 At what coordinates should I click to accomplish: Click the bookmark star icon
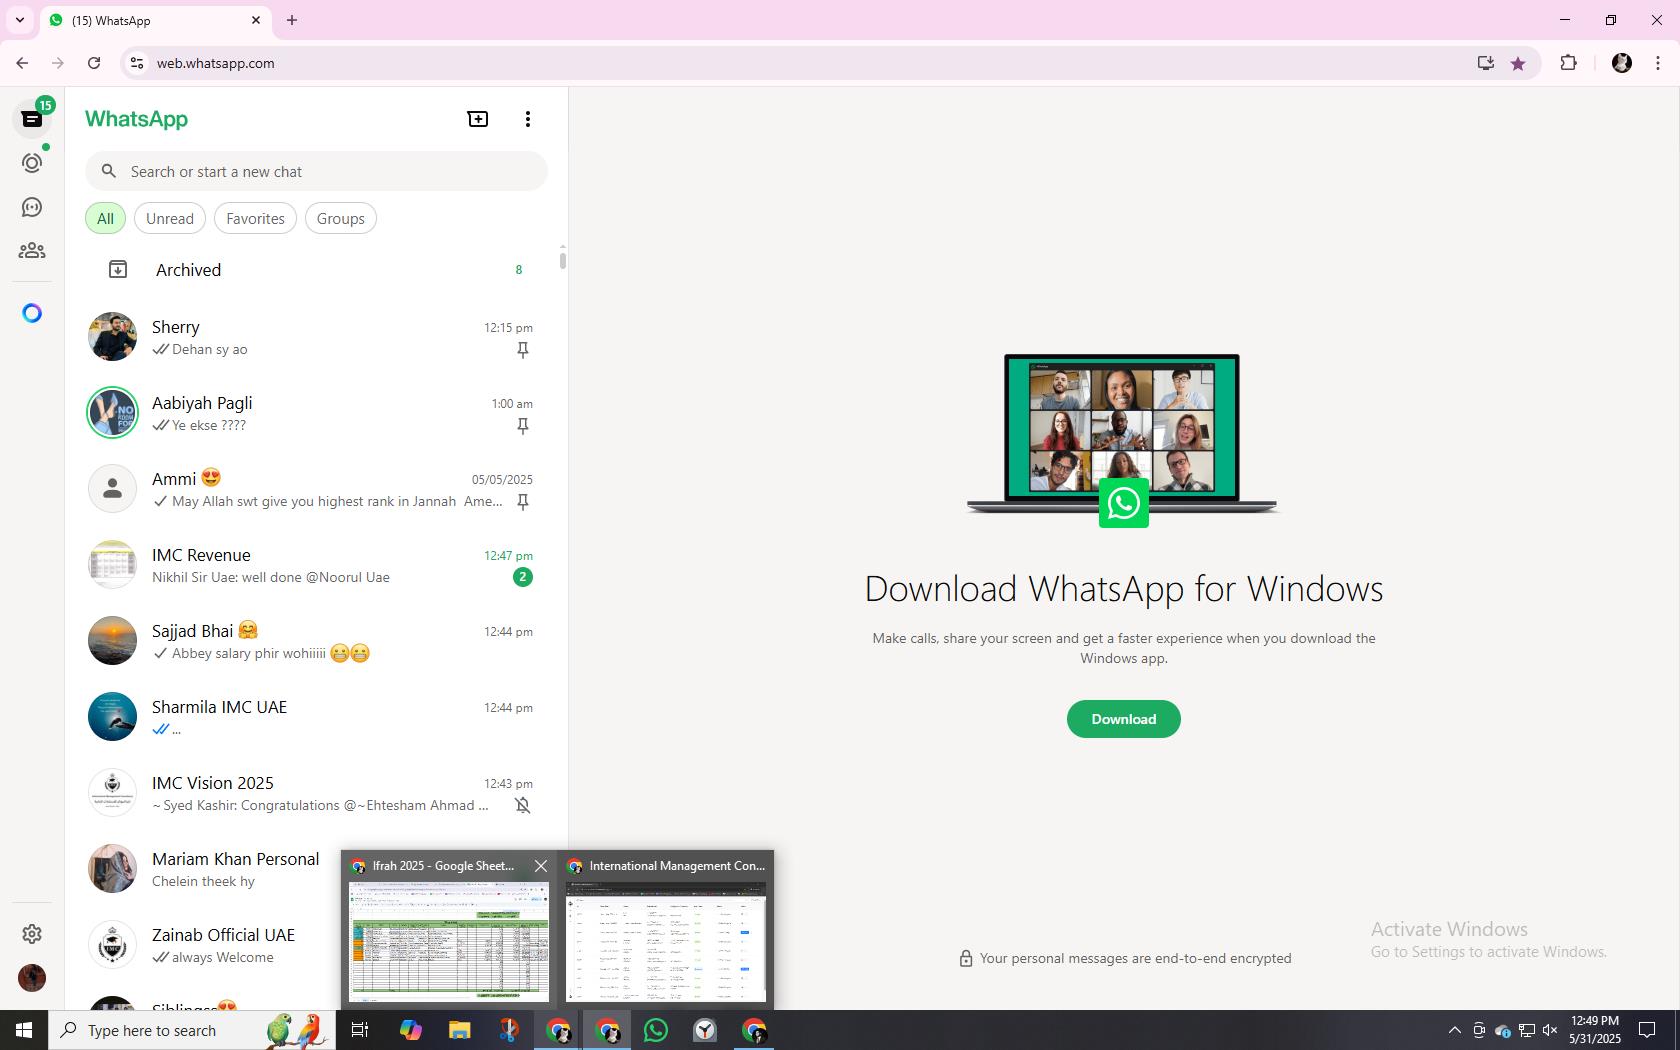click(1518, 63)
